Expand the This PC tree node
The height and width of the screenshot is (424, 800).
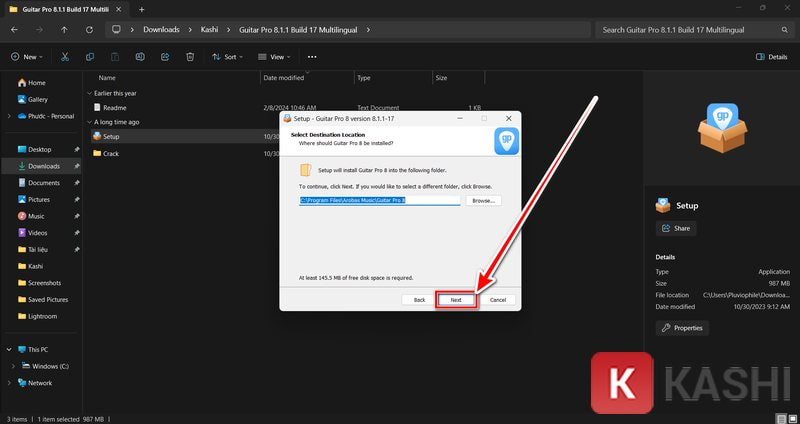(9, 350)
